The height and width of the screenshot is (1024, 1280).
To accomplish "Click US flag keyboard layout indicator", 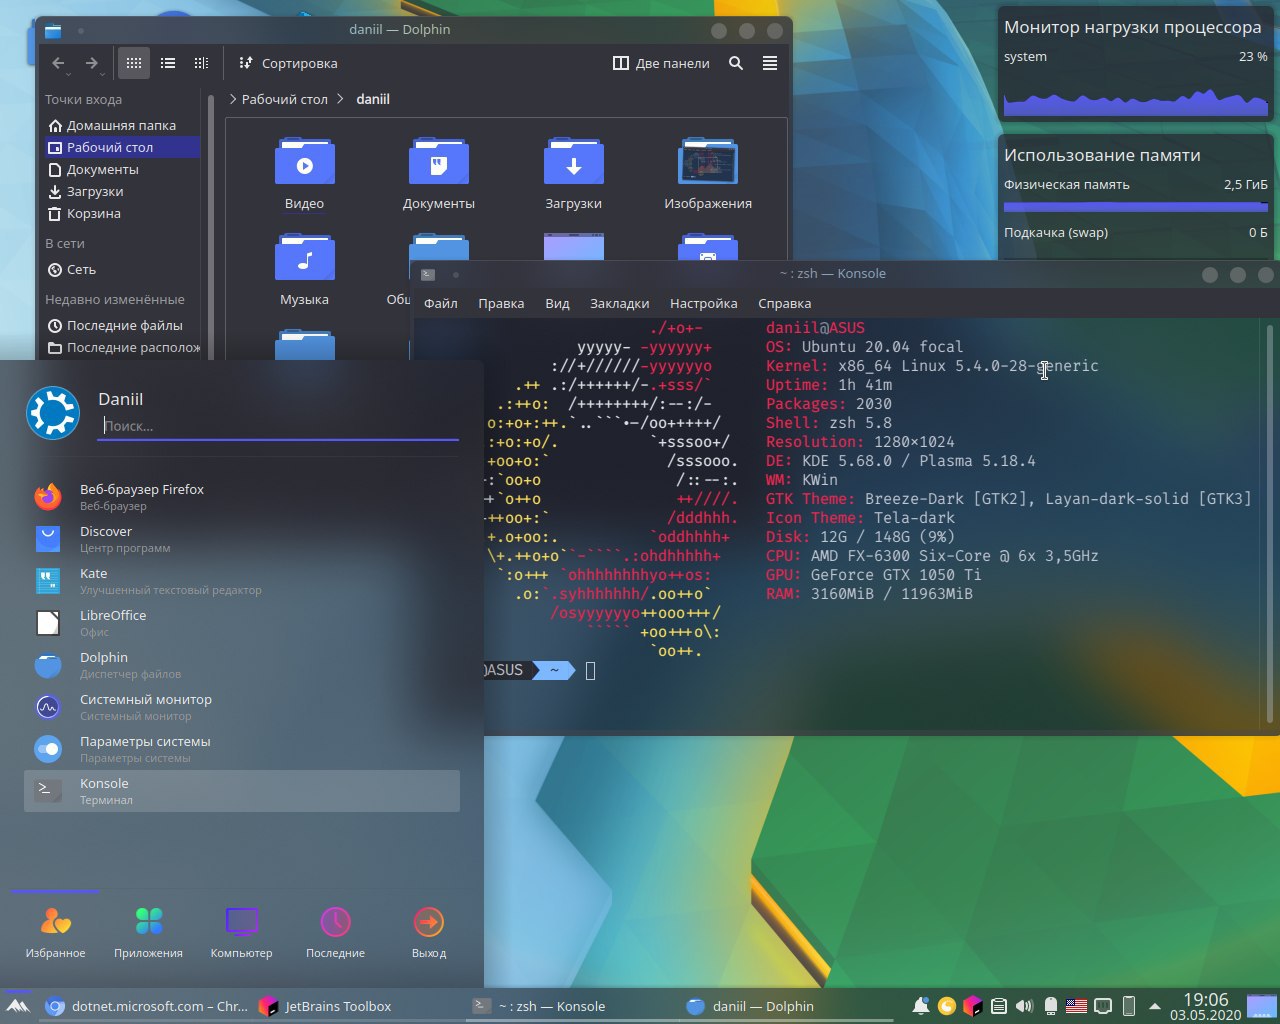I will coord(1076,1006).
